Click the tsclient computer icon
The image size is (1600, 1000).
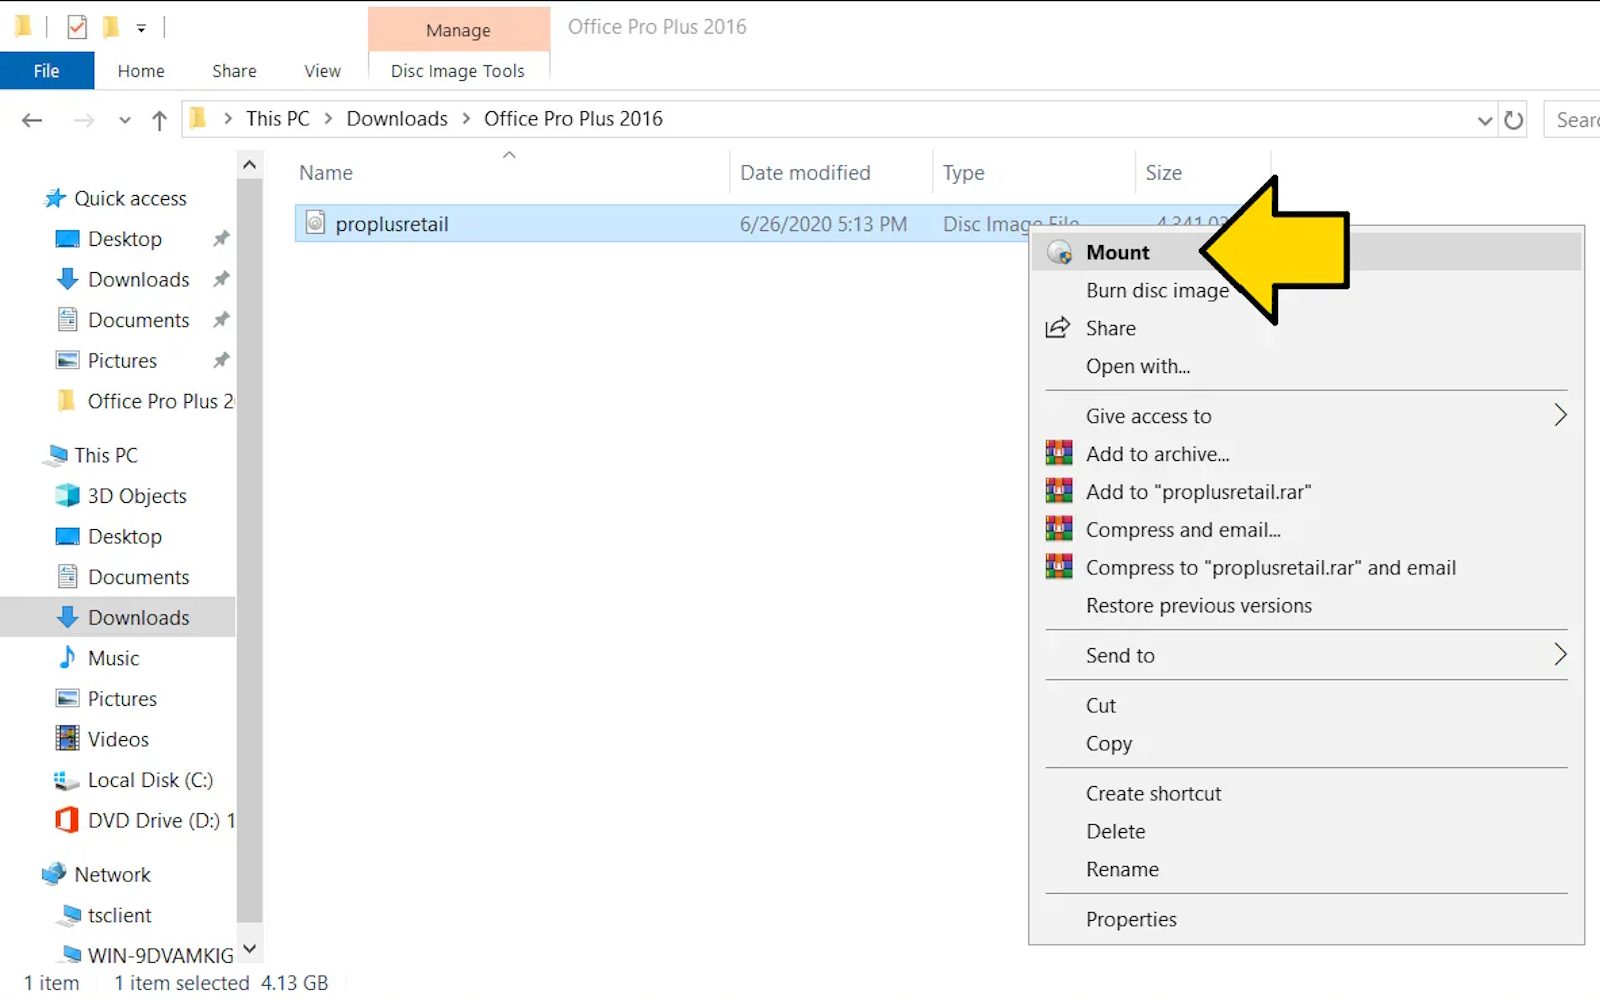point(70,915)
